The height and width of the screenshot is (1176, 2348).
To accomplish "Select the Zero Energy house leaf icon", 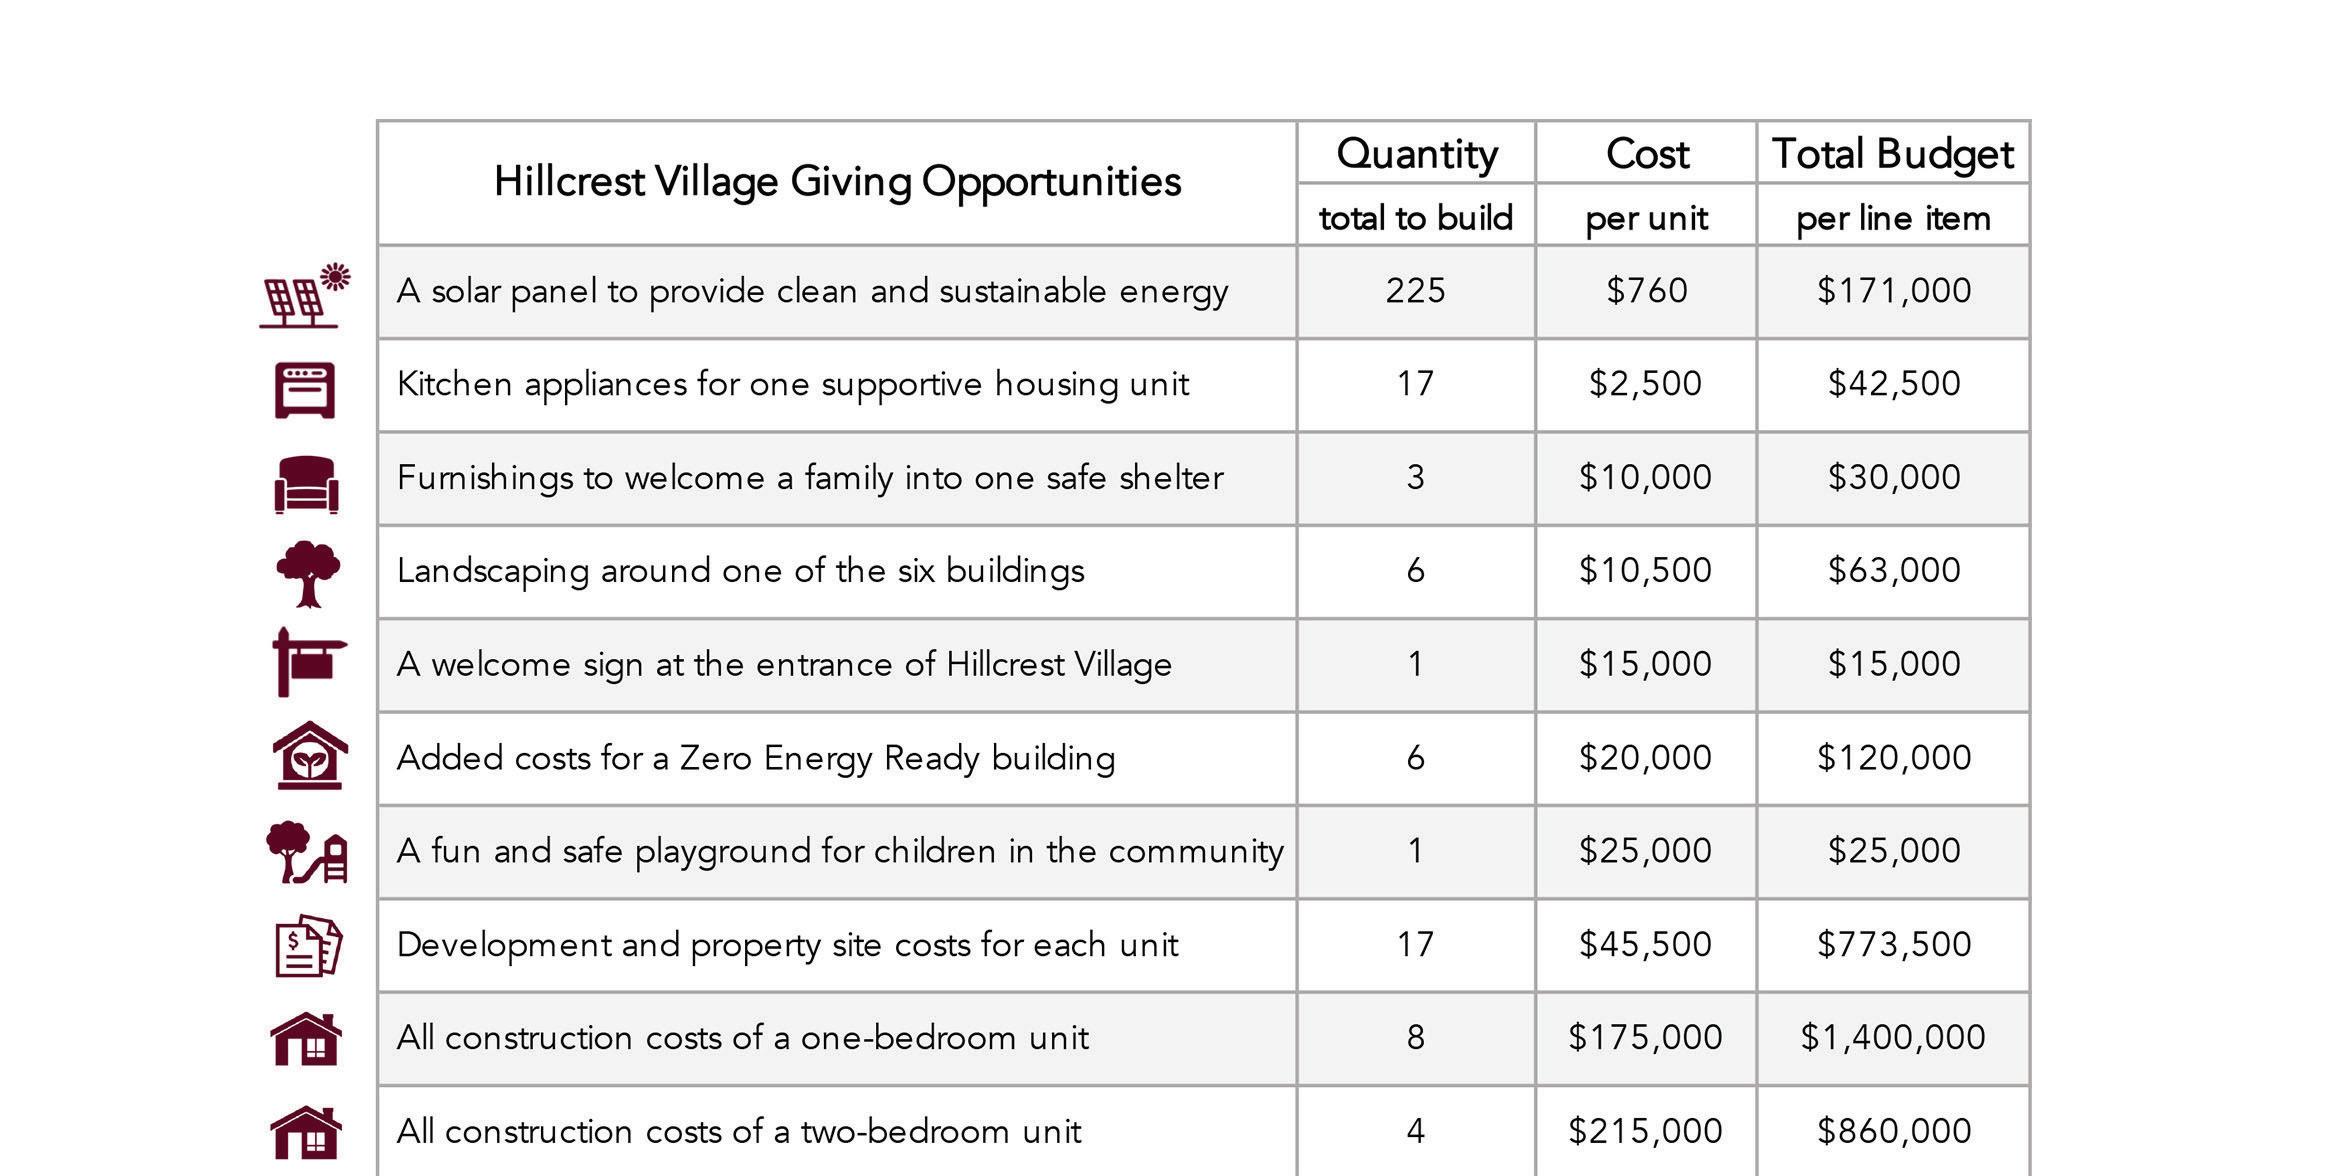I will click(x=310, y=755).
